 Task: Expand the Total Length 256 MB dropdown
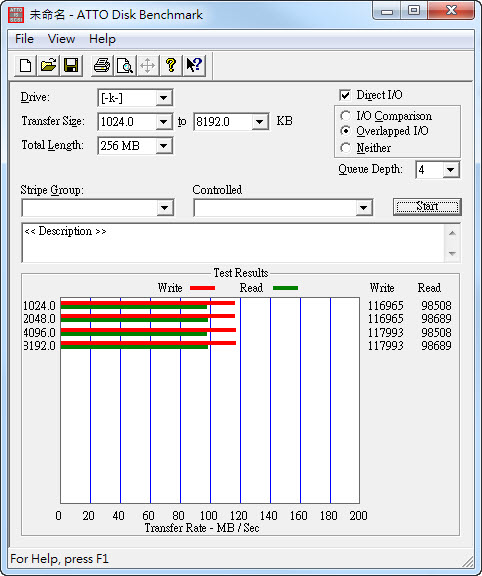coord(163,146)
